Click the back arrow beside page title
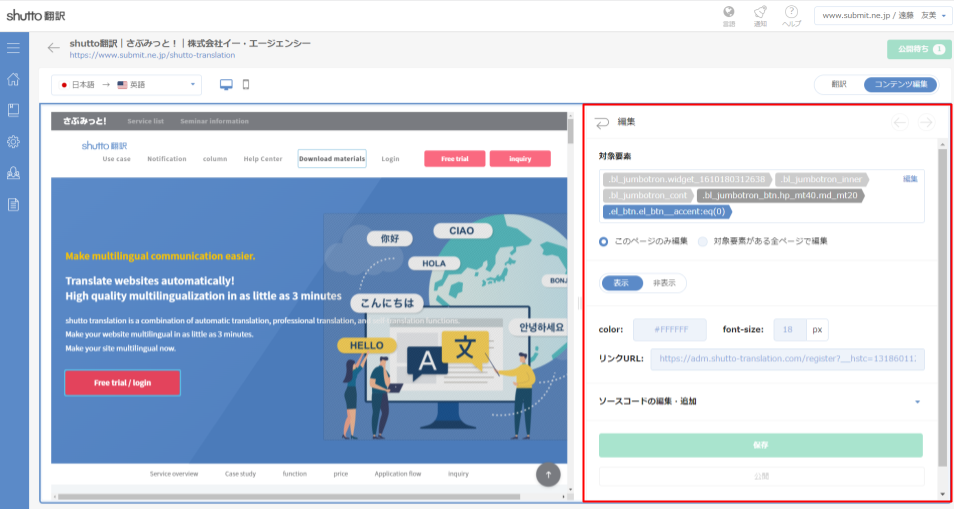 point(54,48)
